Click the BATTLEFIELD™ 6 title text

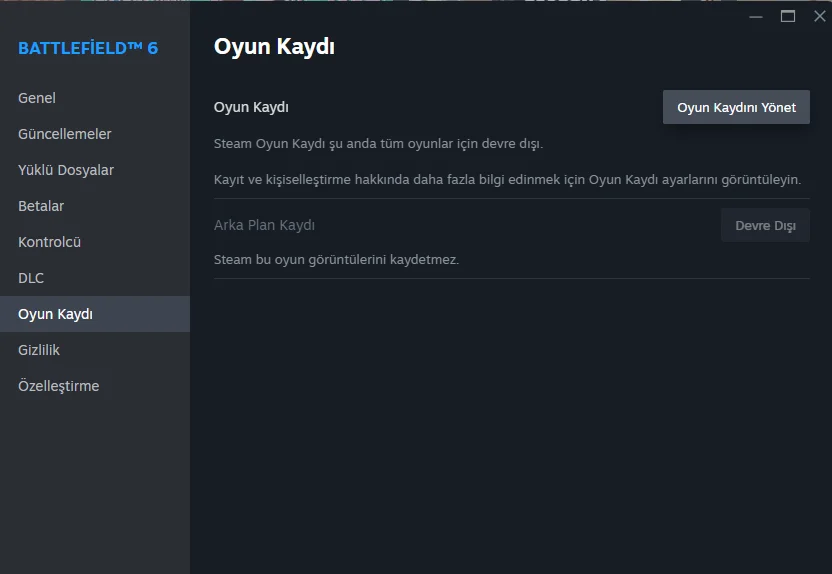click(88, 48)
